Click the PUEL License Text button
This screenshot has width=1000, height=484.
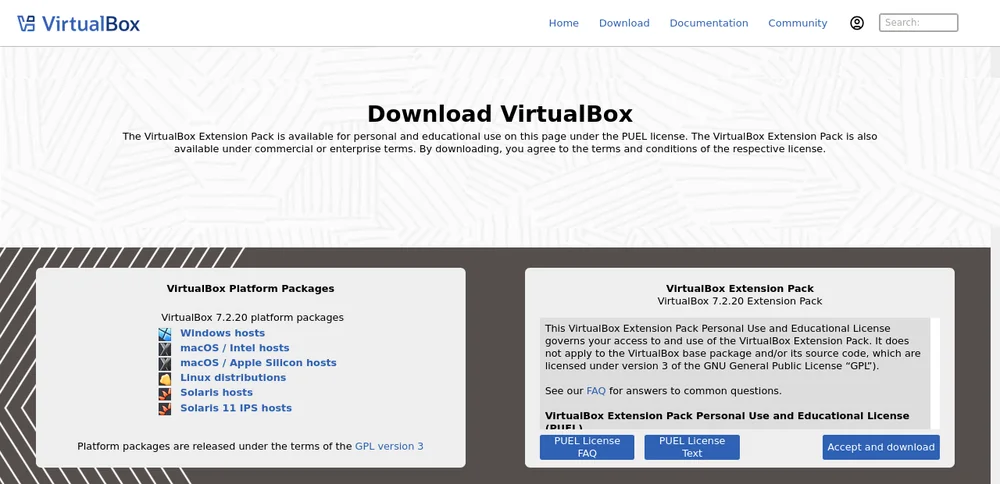[692, 447]
